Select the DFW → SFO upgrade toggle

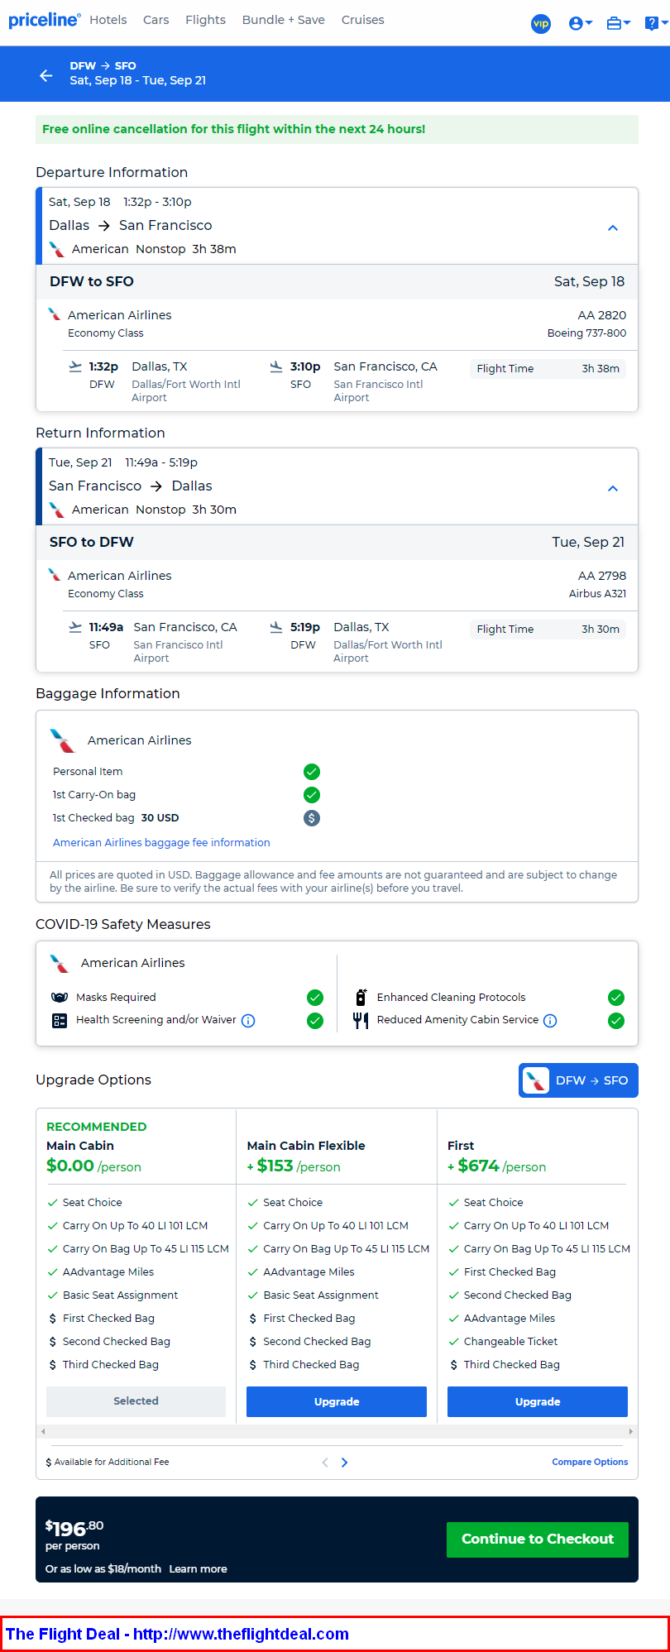pos(578,1080)
